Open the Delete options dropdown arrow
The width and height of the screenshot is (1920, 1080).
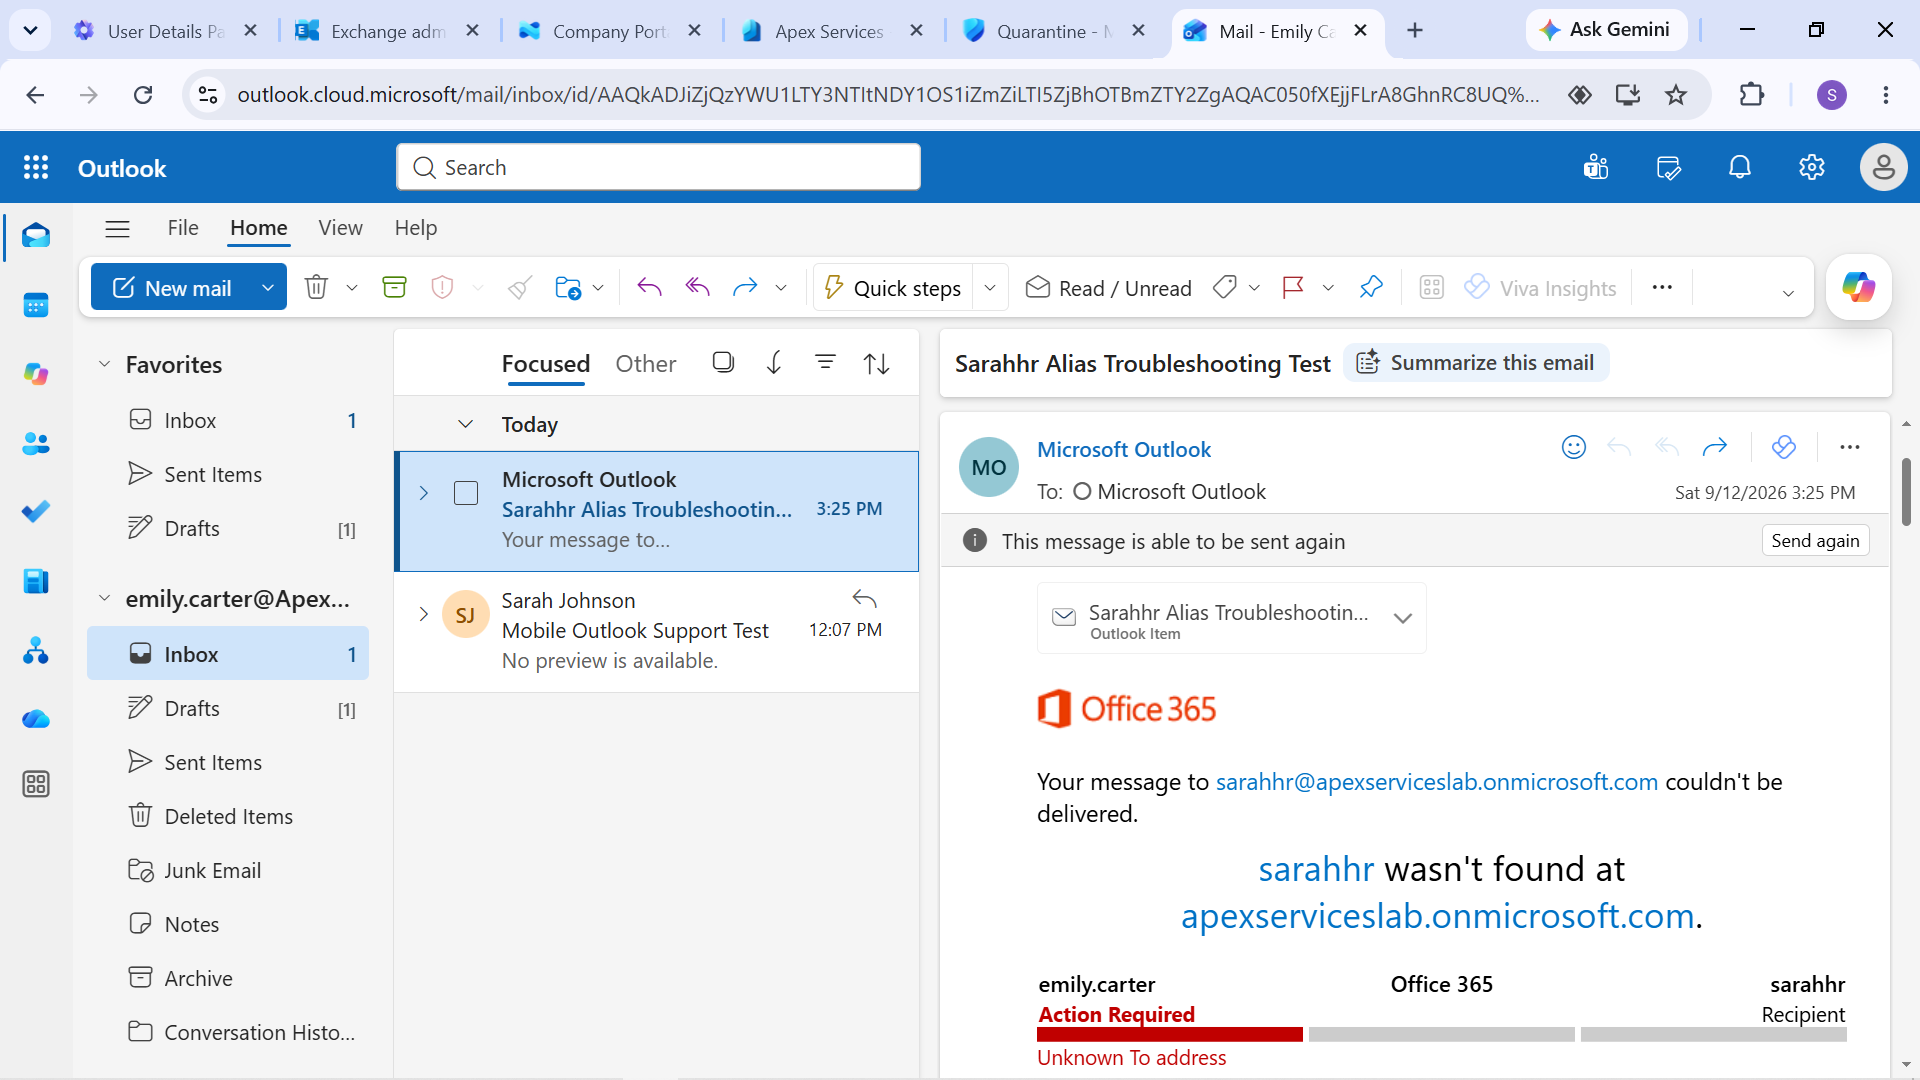(x=352, y=288)
